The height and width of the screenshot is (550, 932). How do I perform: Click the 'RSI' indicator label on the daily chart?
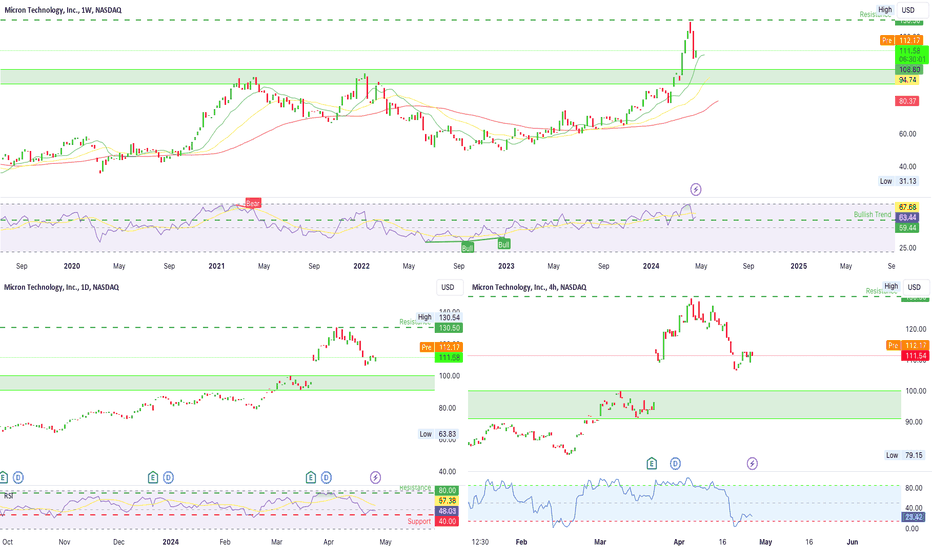[x=9, y=495]
